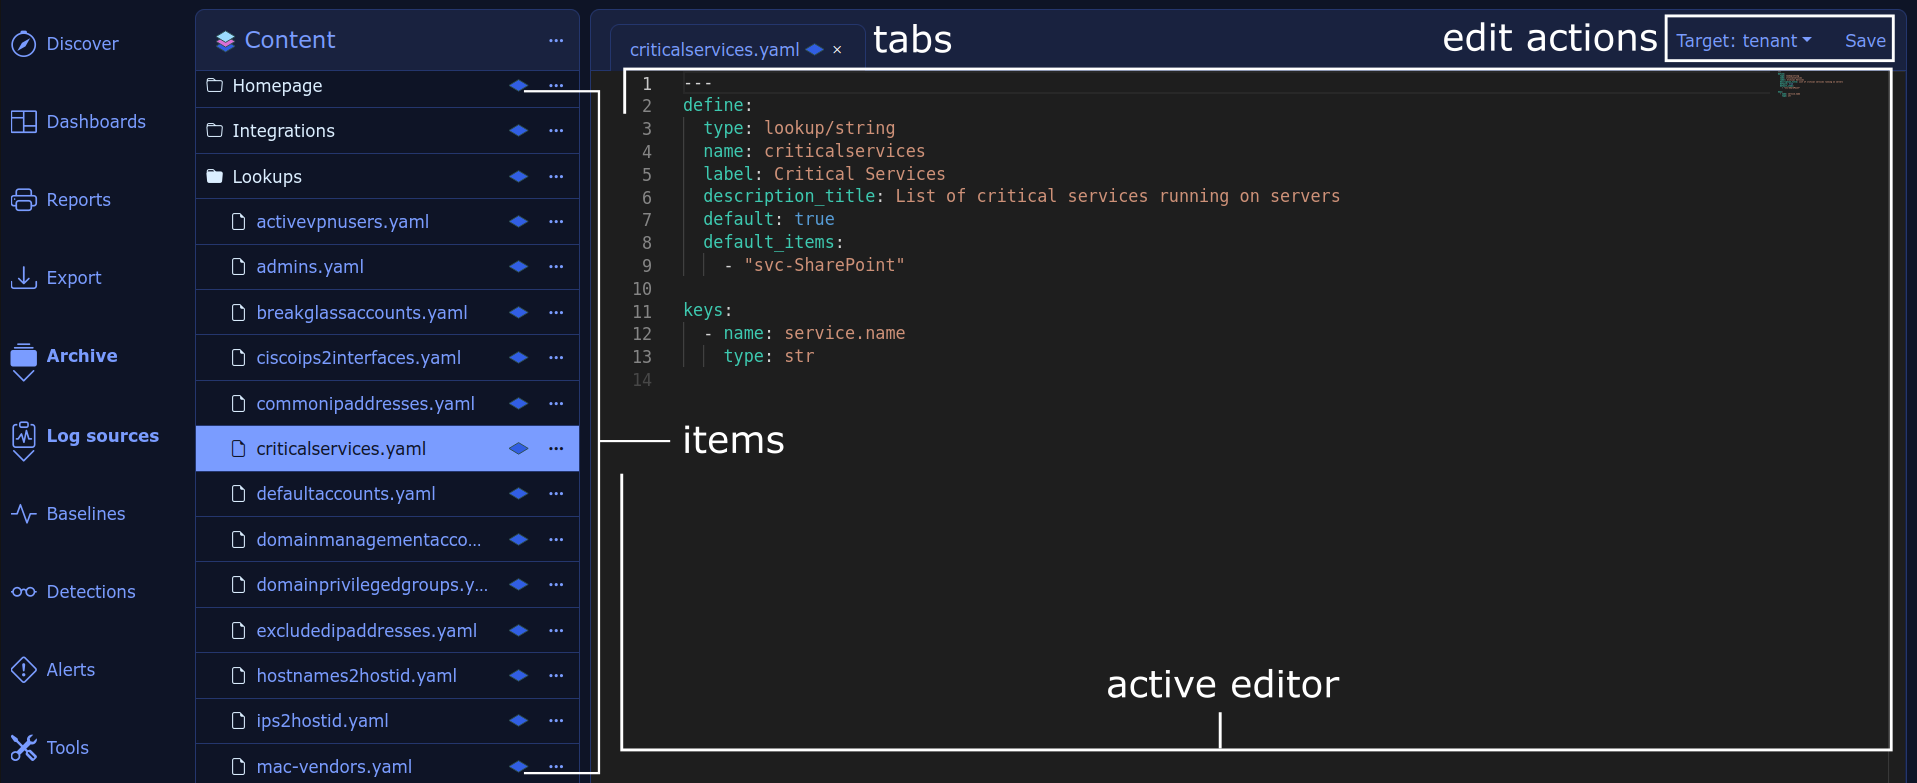Open Detections via the glasses icon
This screenshot has width=1917, height=783.
click(23, 592)
